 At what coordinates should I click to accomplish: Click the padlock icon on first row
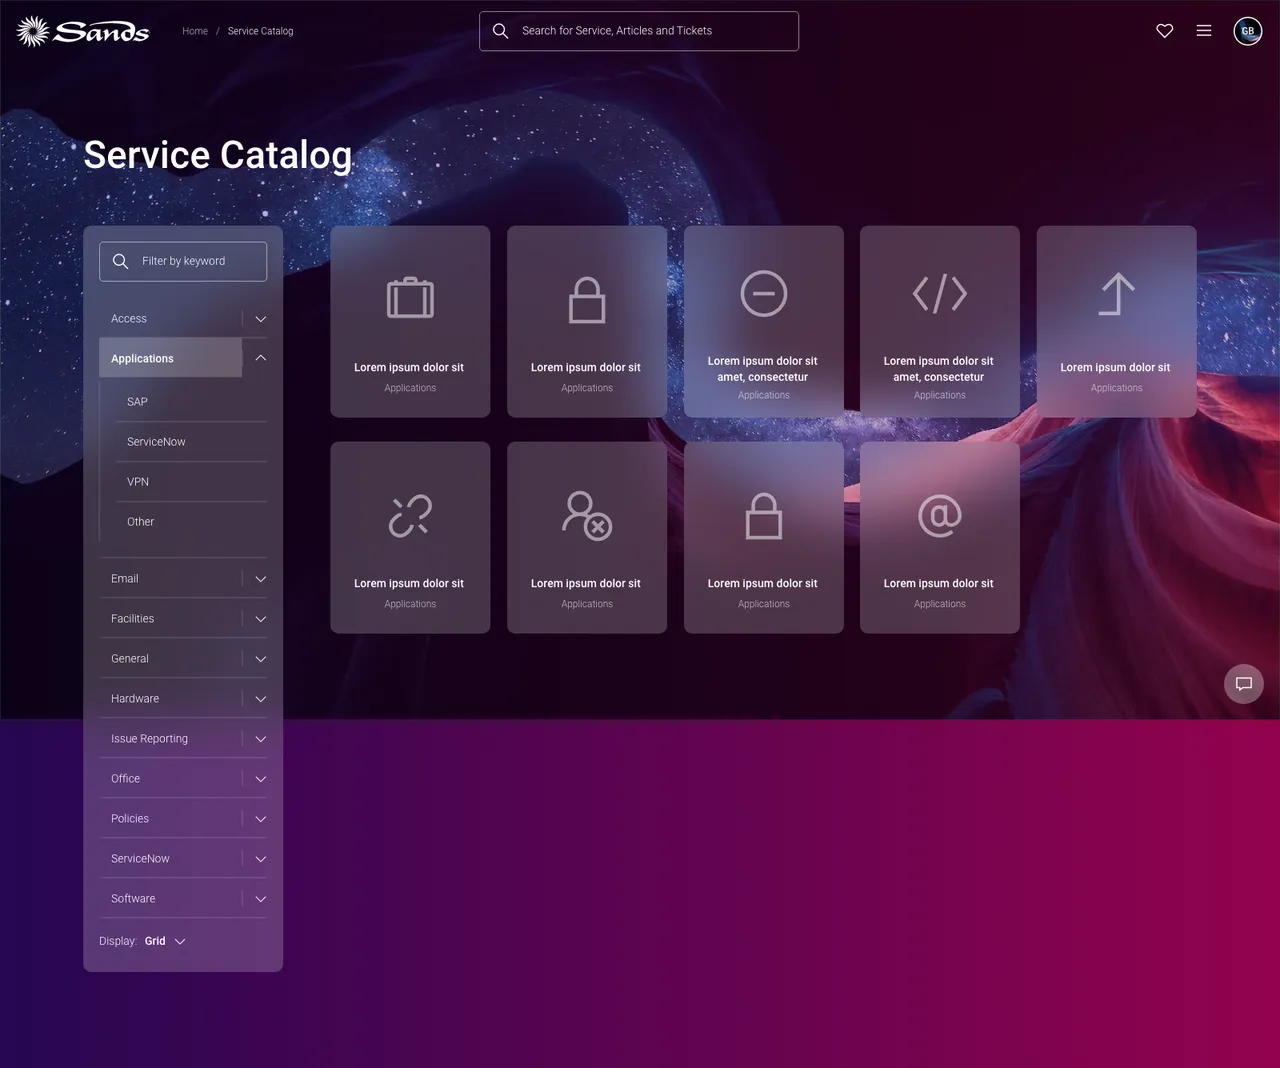587,297
